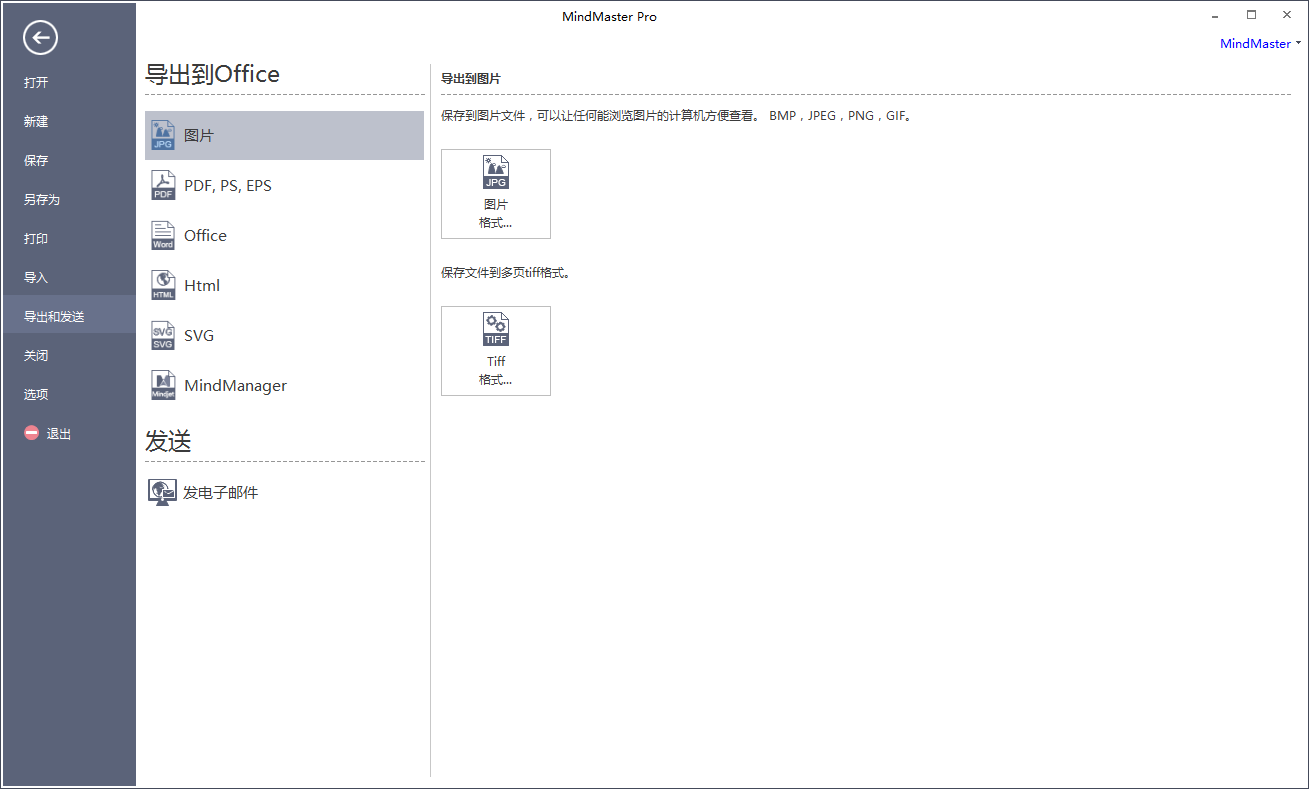Select the Mindjet MindManager icon
This screenshot has width=1309, height=789.
(163, 385)
